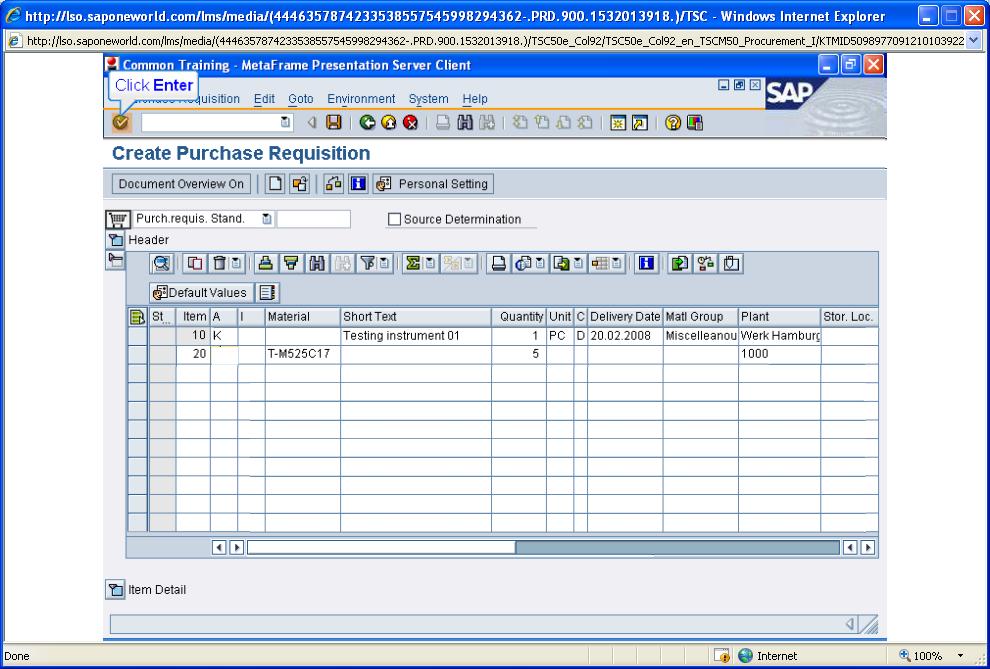990x669 pixels.
Task: Click the Default Values button
Action: pos(201,293)
